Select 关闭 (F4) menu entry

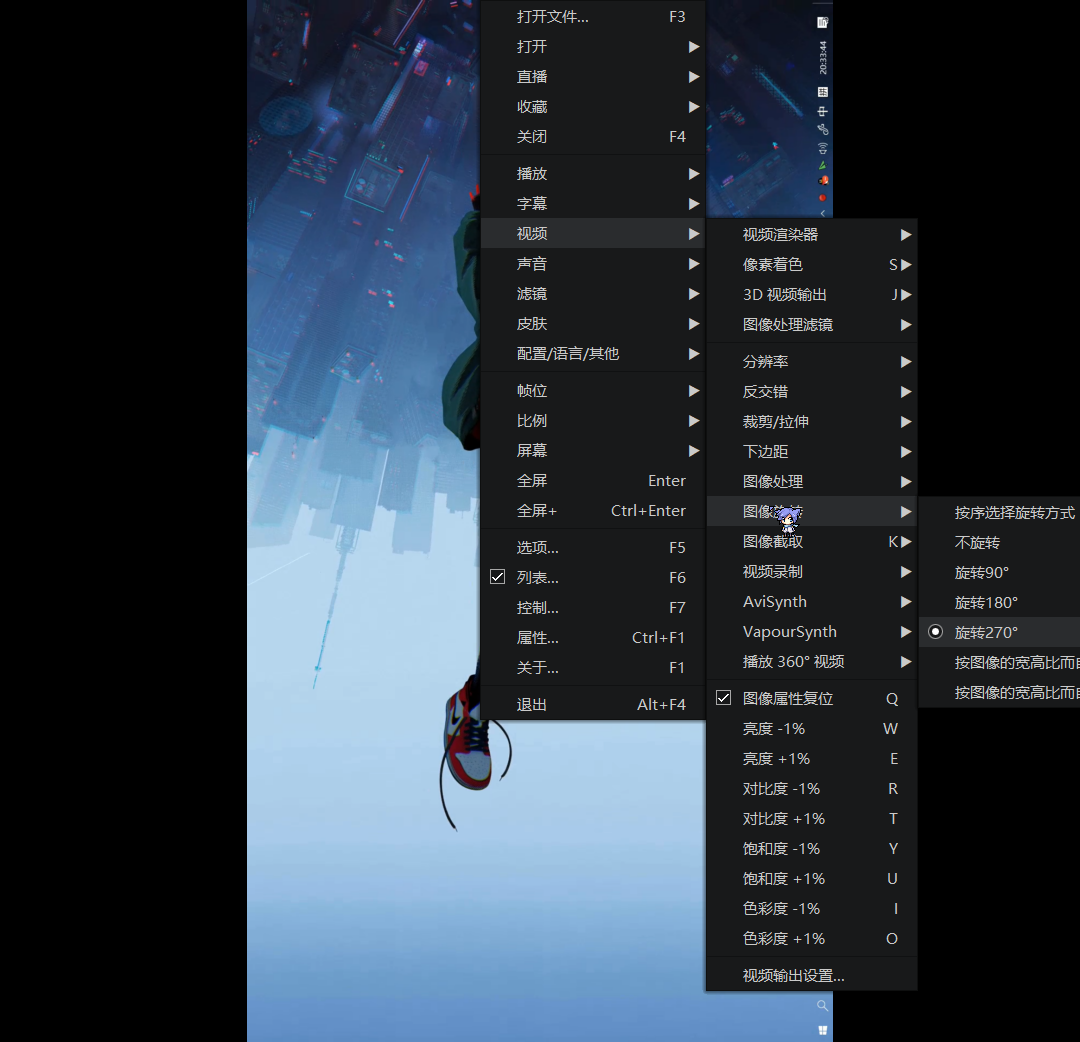592,136
